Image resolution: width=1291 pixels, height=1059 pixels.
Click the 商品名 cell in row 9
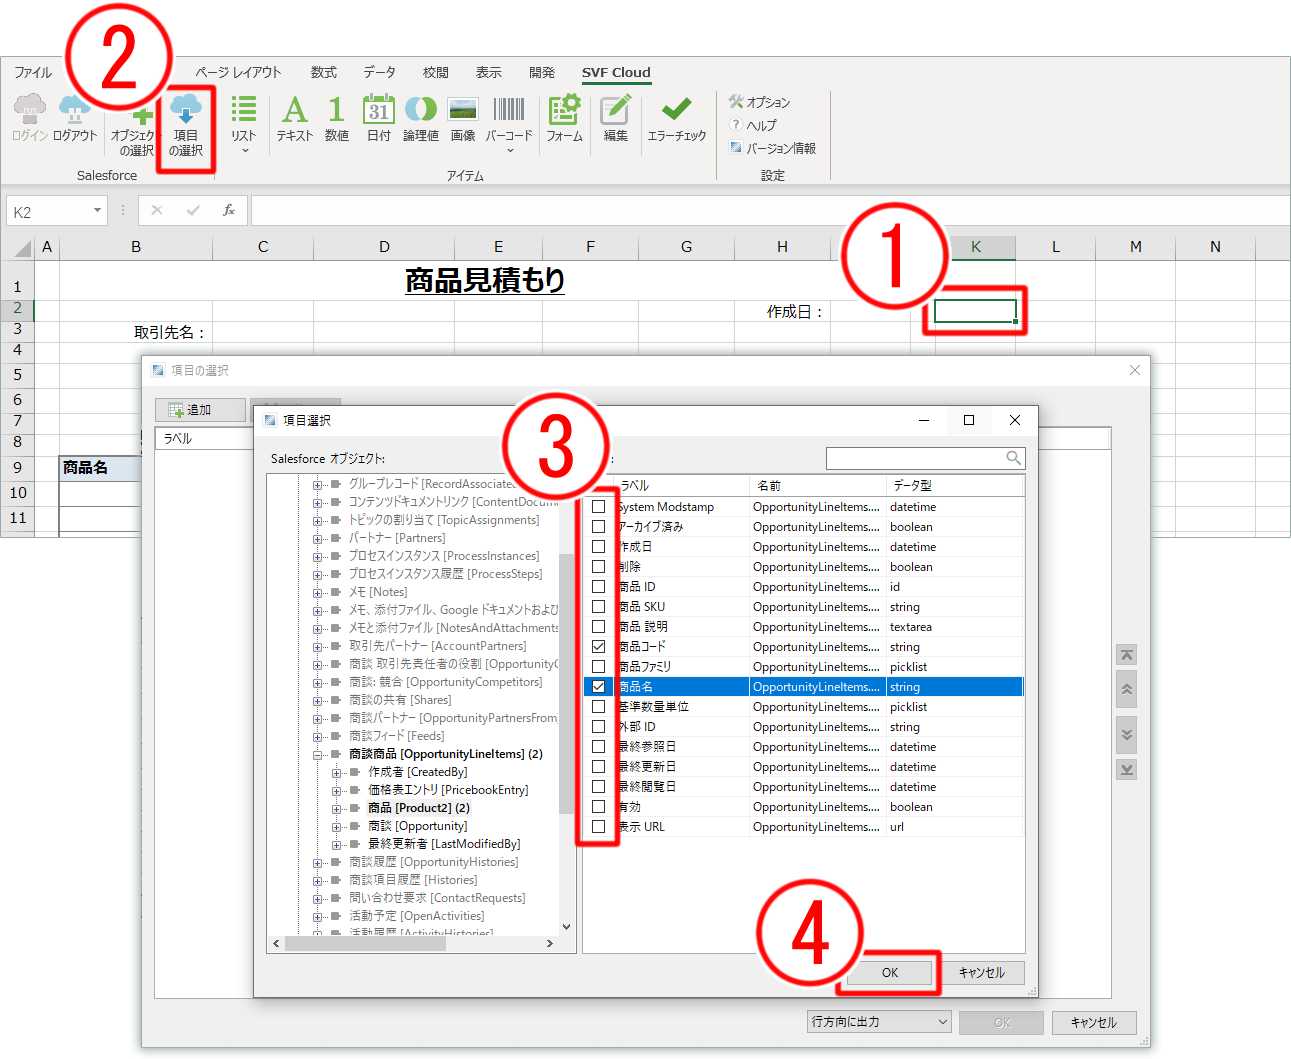100,467
